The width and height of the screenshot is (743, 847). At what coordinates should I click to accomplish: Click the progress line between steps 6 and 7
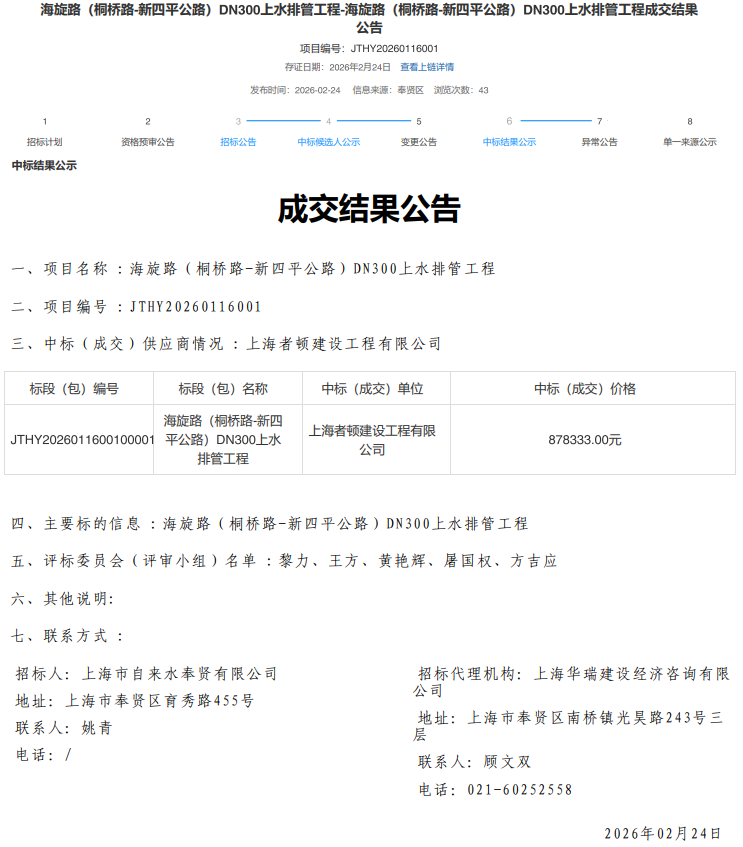tap(554, 121)
